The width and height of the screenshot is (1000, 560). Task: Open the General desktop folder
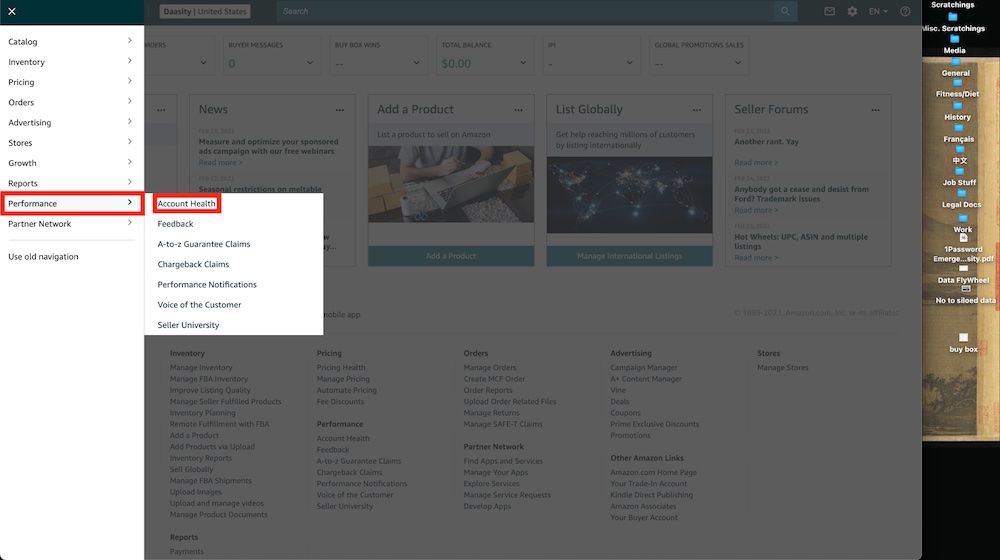point(956,68)
